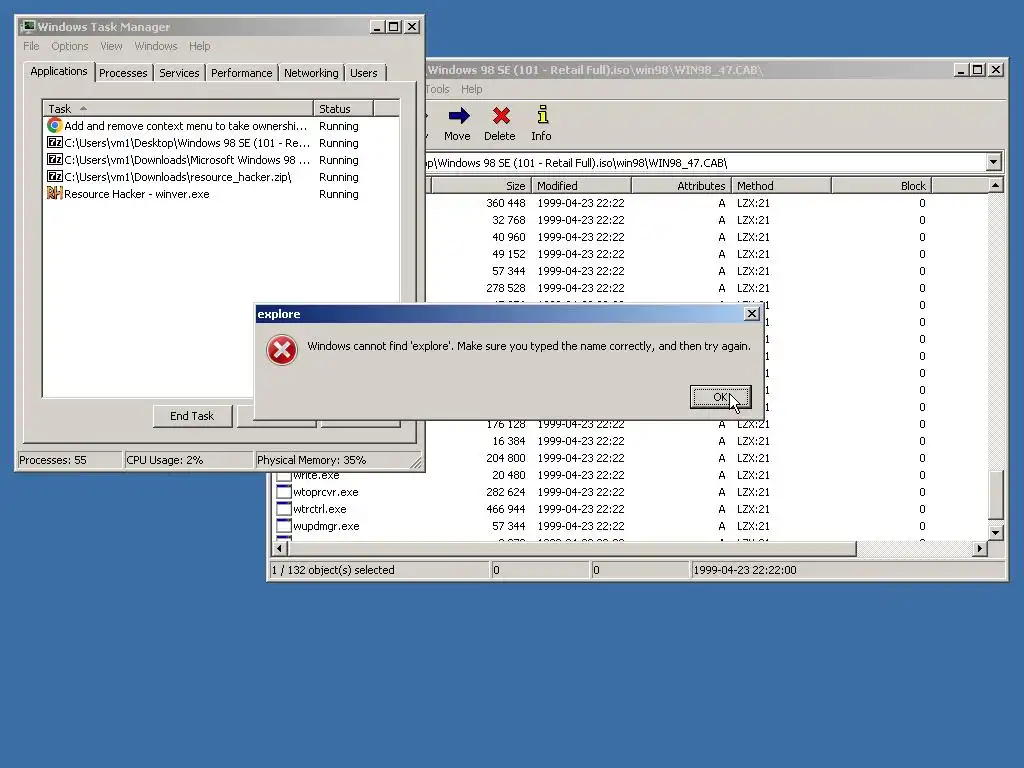Screen dimensions: 1024x768
Task: Open the Tools menu in 7-Zip
Action: coord(438,89)
